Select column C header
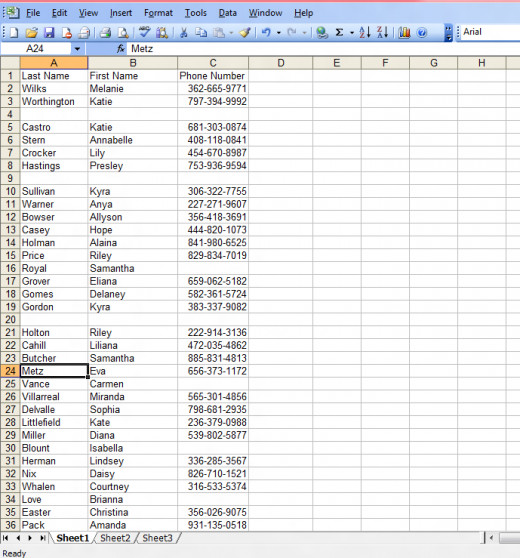The image size is (520, 558). pyautogui.click(x=213, y=63)
